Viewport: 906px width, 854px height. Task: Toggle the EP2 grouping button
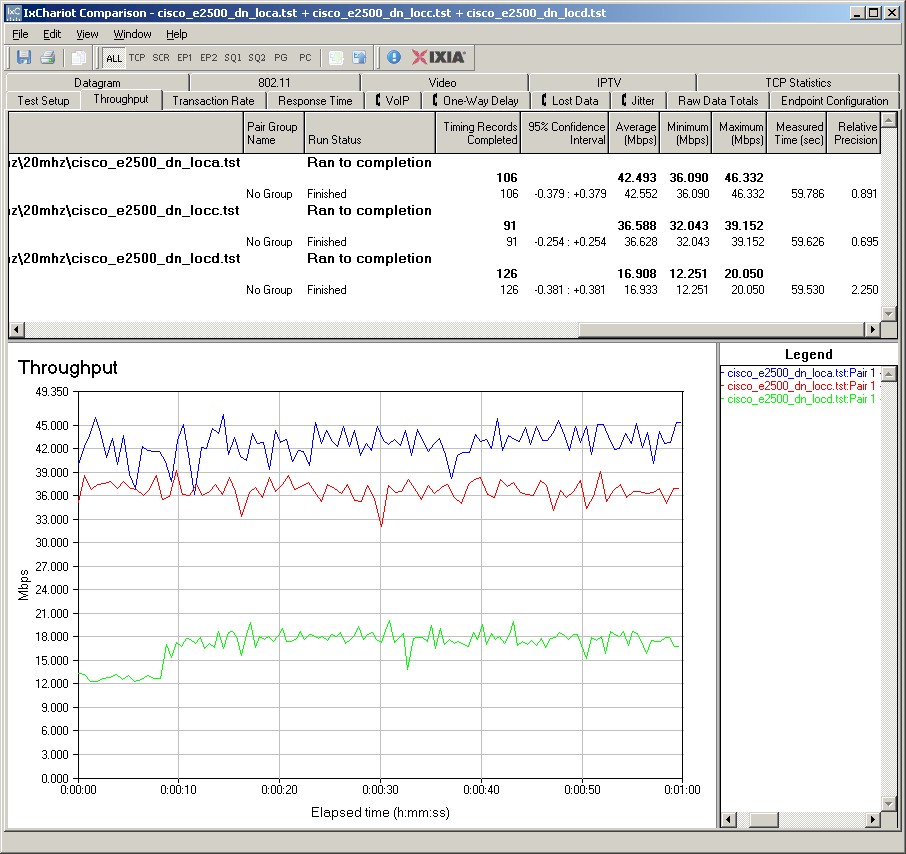pyautogui.click(x=208, y=57)
